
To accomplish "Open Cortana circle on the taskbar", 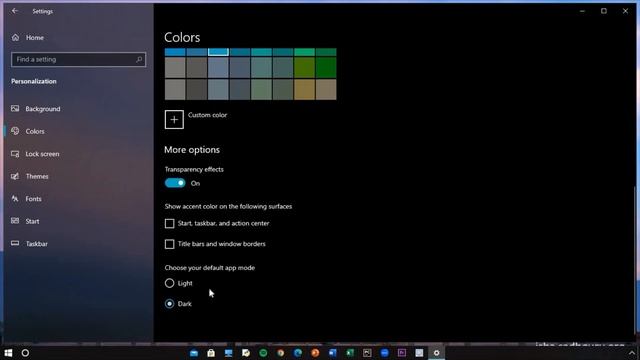I will tap(25, 353).
